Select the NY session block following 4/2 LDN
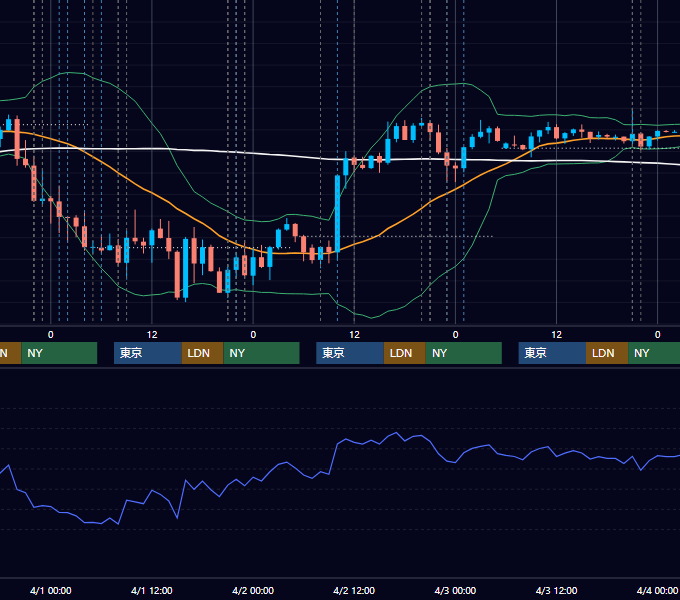The image size is (680, 600). pyautogui.click(x=464, y=353)
